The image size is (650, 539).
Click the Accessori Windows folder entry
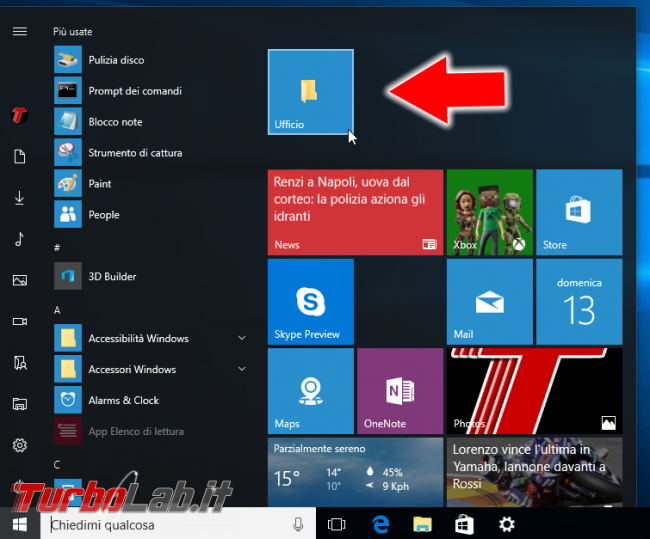pos(151,369)
